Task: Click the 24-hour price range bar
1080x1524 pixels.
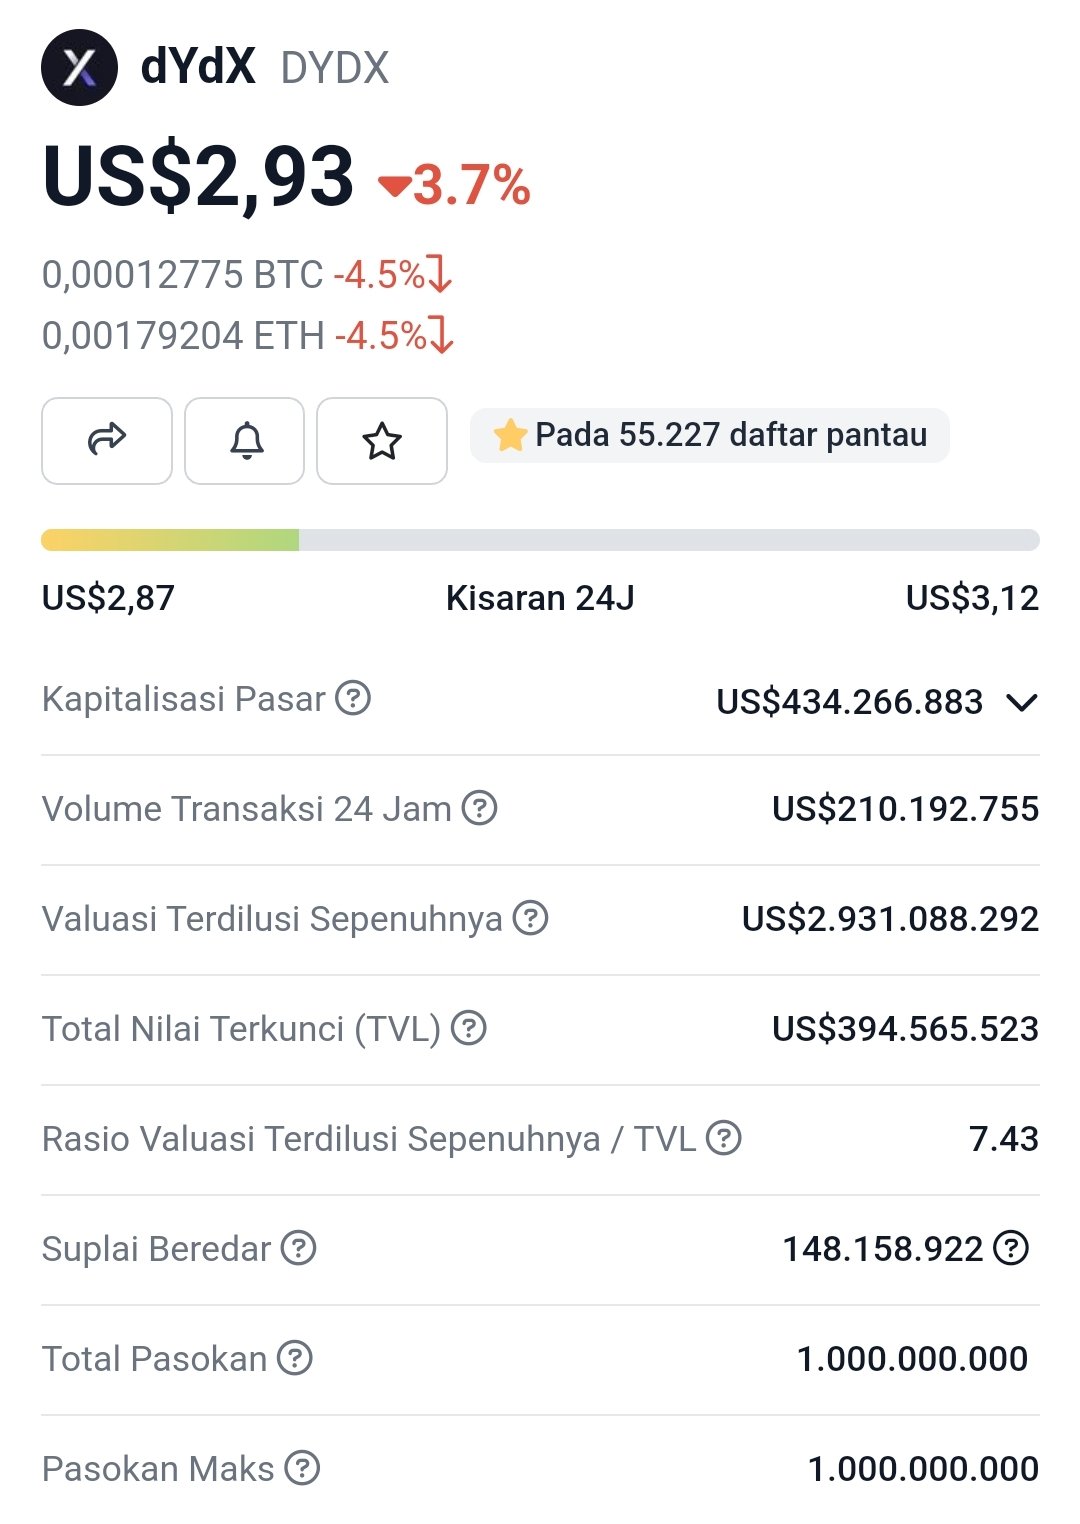Action: pos(540,540)
